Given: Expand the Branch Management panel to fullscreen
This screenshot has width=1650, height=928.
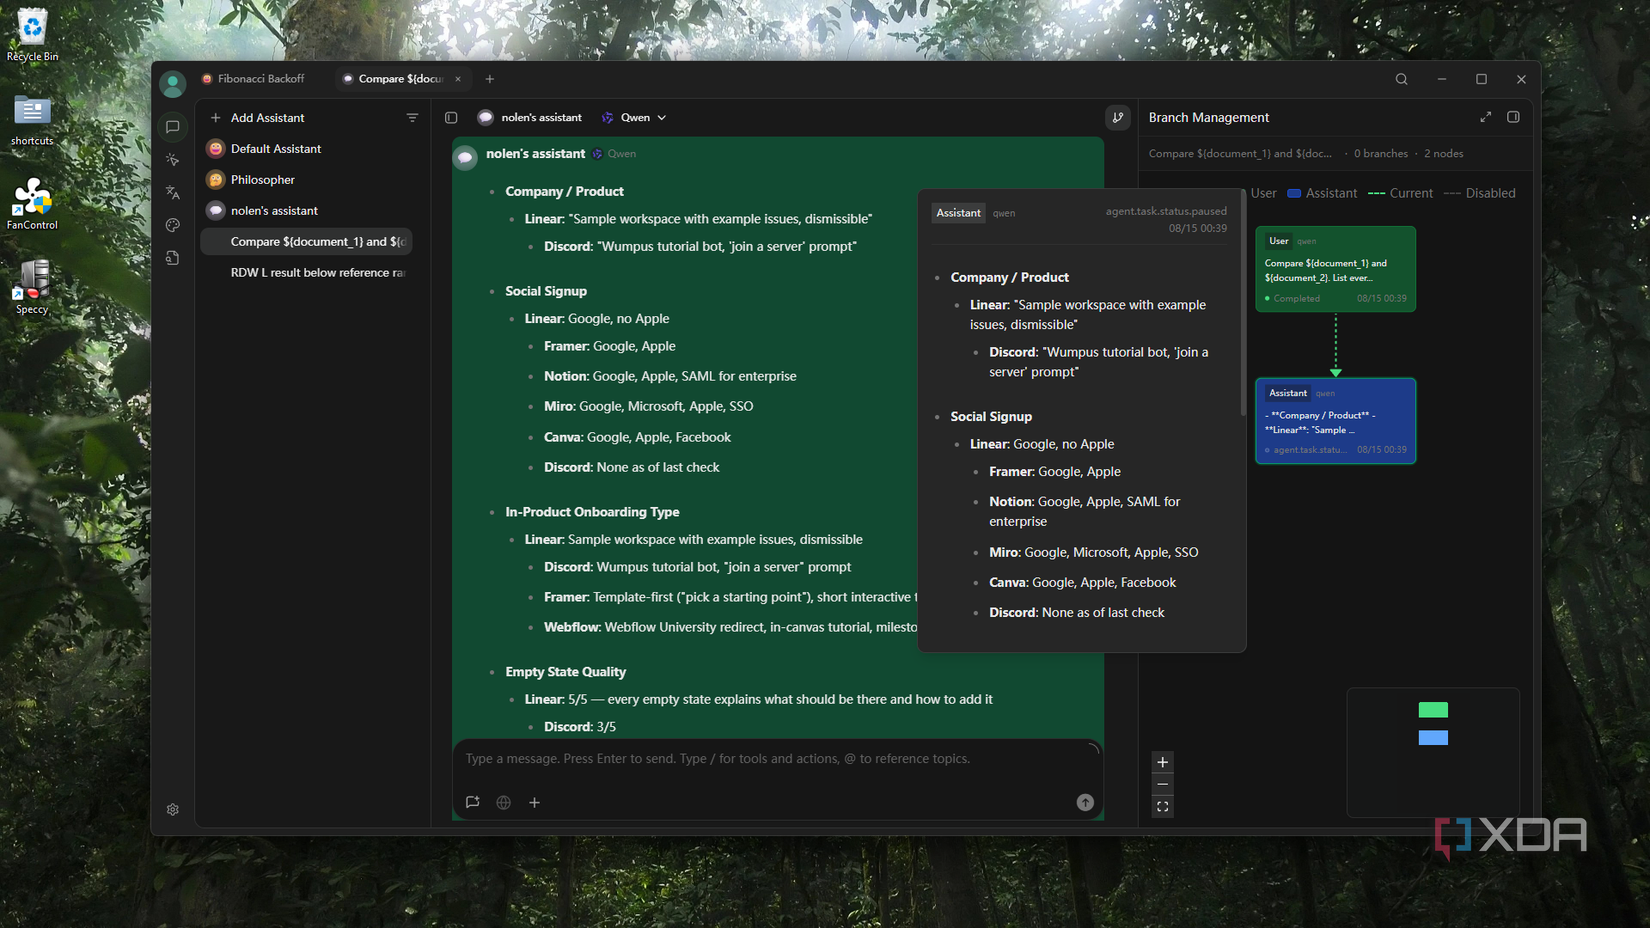Looking at the screenshot, I should tap(1486, 117).
